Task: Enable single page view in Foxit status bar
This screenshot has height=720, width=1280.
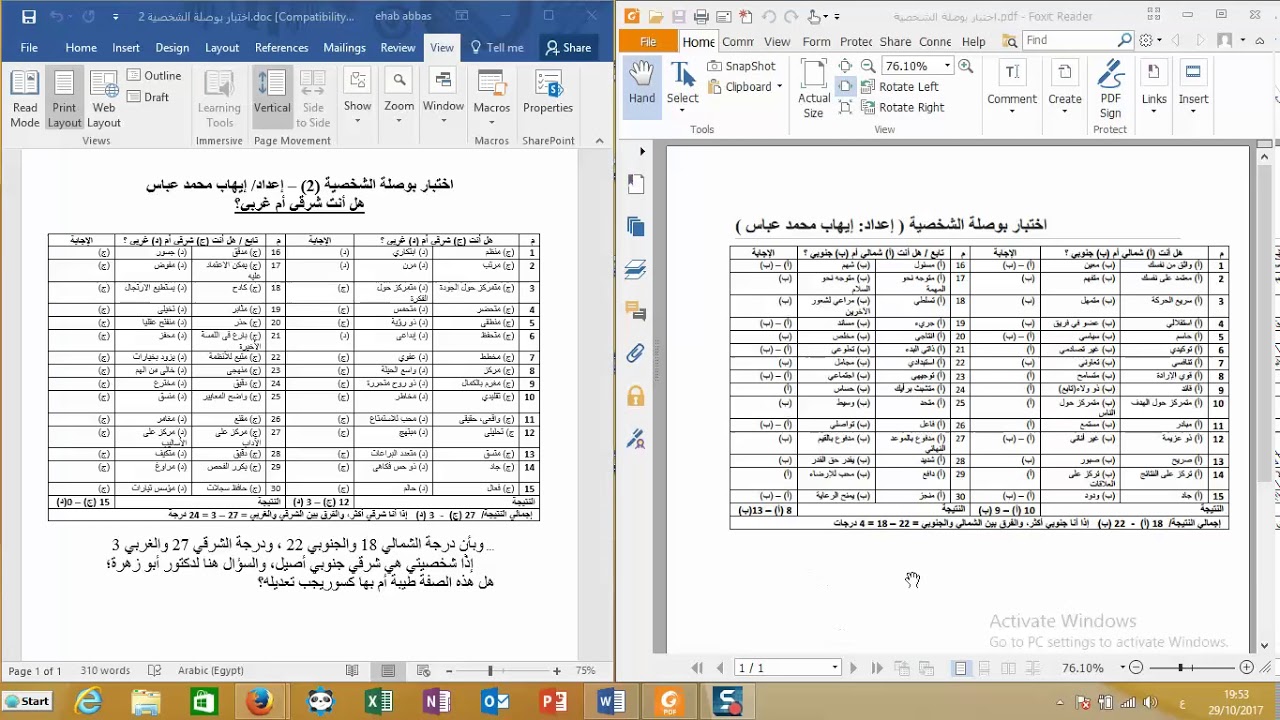Action: click(x=960, y=668)
